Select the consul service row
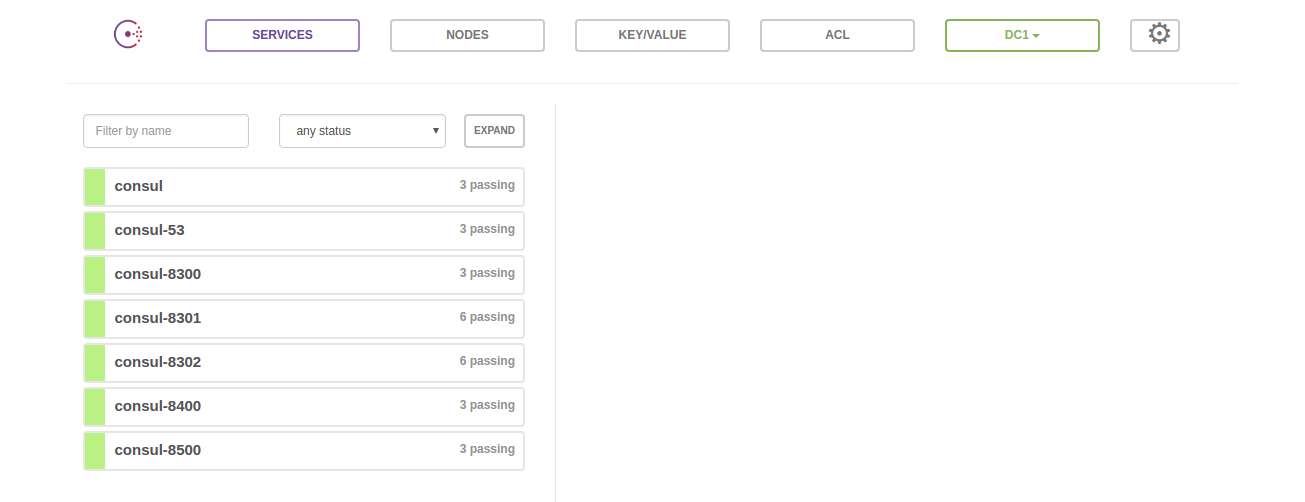Screen dimensions: 1305x502 [x=304, y=187]
